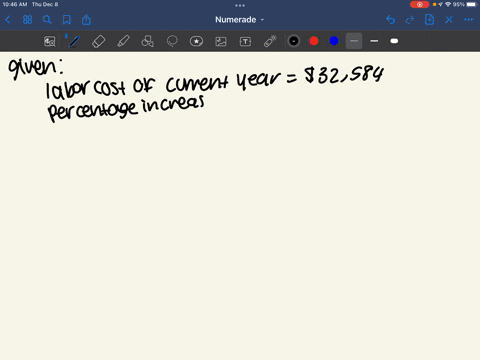Open the Numerade title dropdown
The height and width of the screenshot is (360, 480).
[x=239, y=20]
